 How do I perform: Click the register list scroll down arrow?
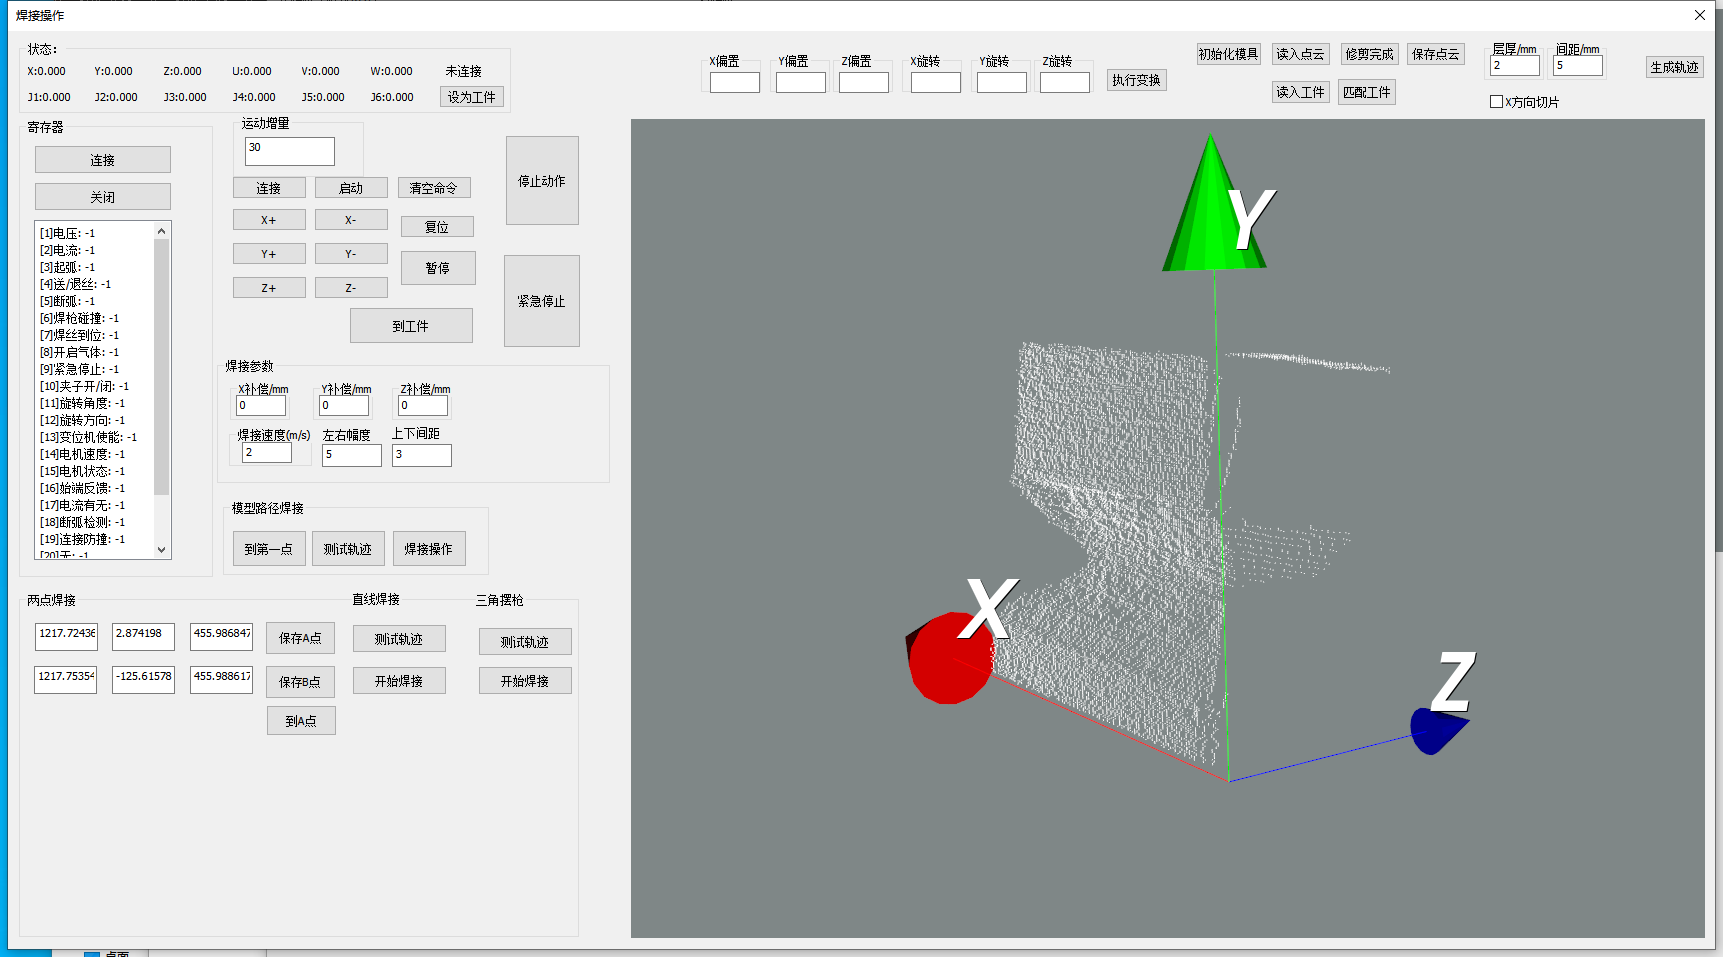[x=162, y=549]
